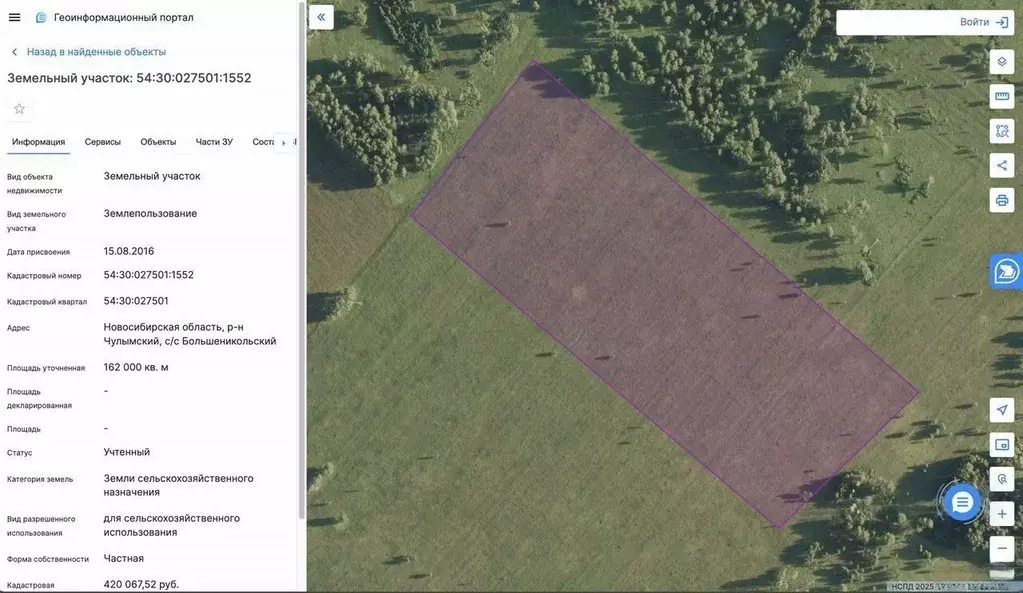Open the blue chat support bubble
This screenshot has width=1023, height=593.
click(x=962, y=502)
